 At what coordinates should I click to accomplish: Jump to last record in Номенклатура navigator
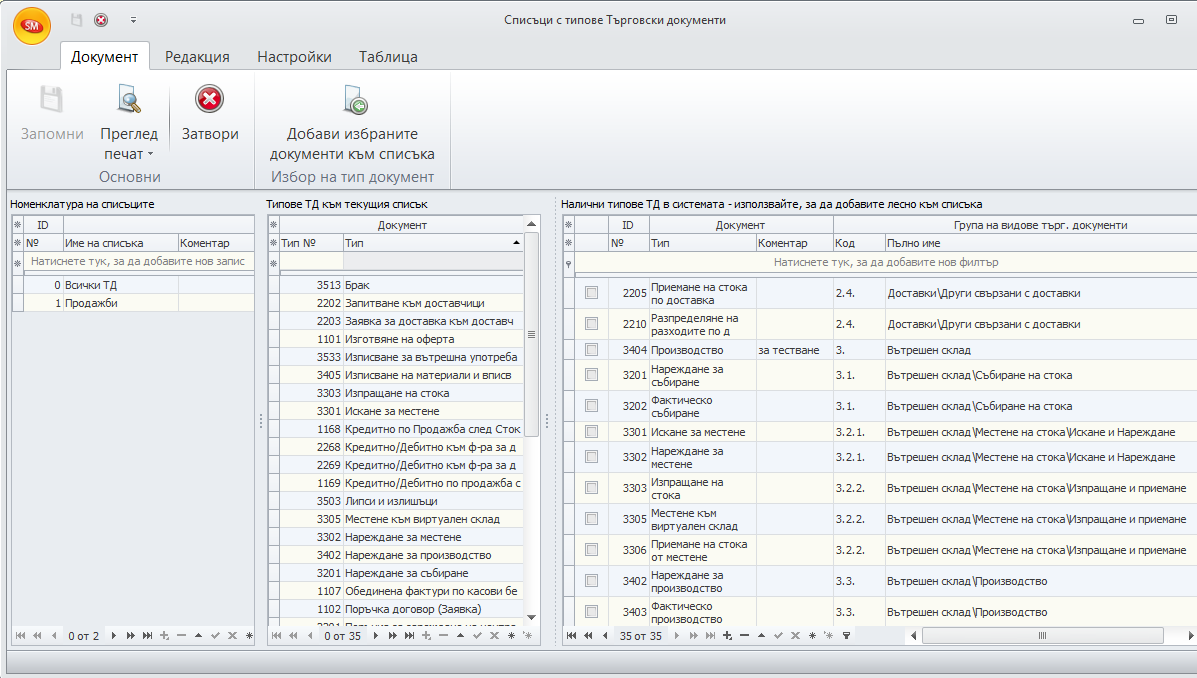147,635
